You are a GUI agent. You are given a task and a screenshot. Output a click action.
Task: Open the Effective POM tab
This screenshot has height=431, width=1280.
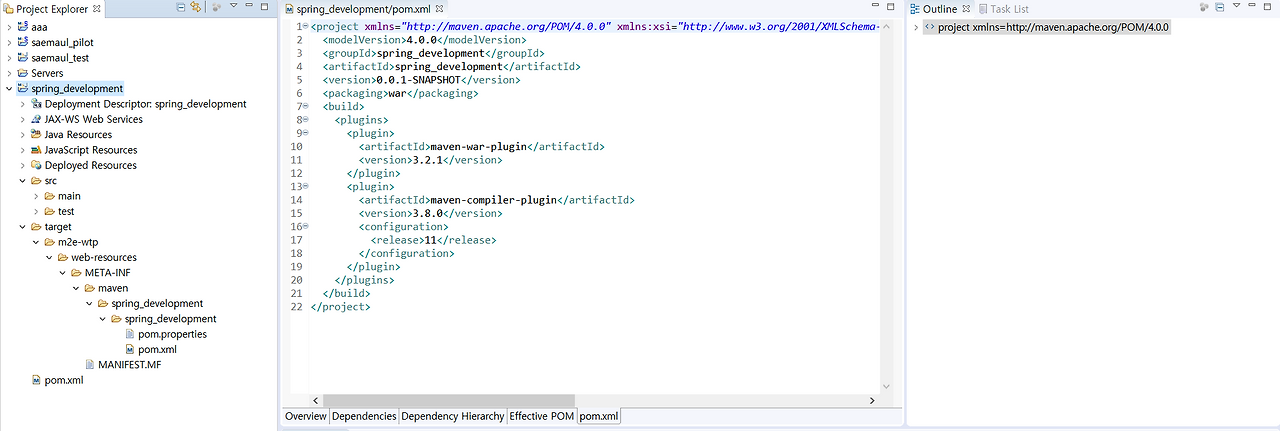(x=541, y=416)
